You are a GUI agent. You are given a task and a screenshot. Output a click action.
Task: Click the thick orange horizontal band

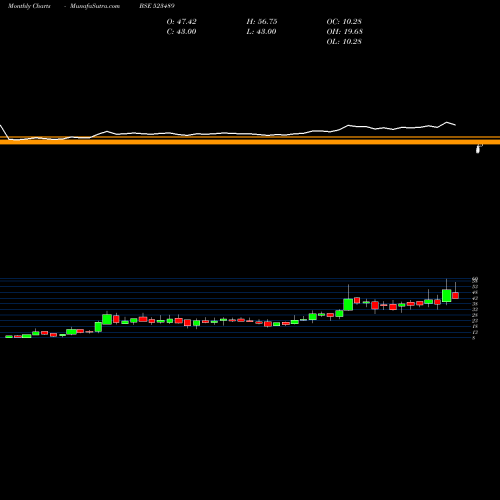(250, 142)
